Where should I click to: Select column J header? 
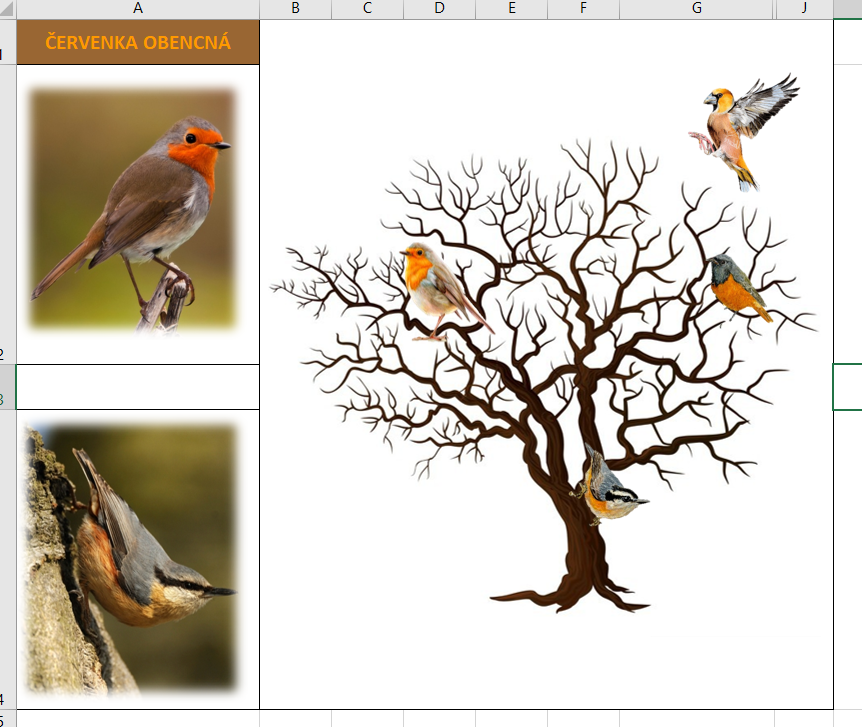point(804,9)
